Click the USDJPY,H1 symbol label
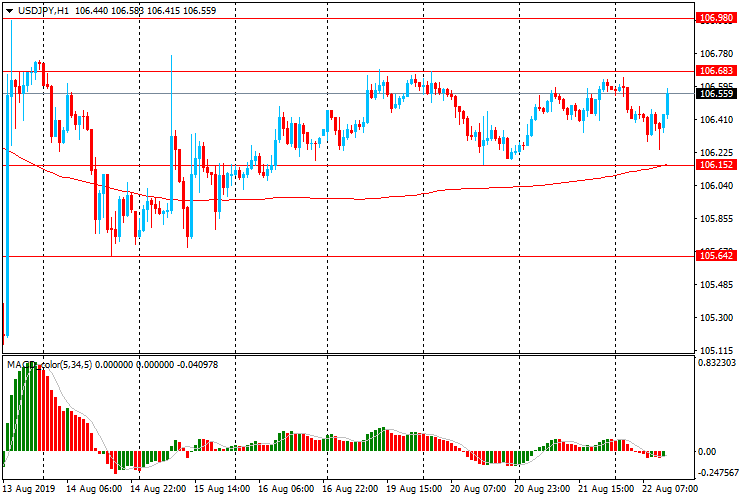740x500 pixels. coord(43,10)
